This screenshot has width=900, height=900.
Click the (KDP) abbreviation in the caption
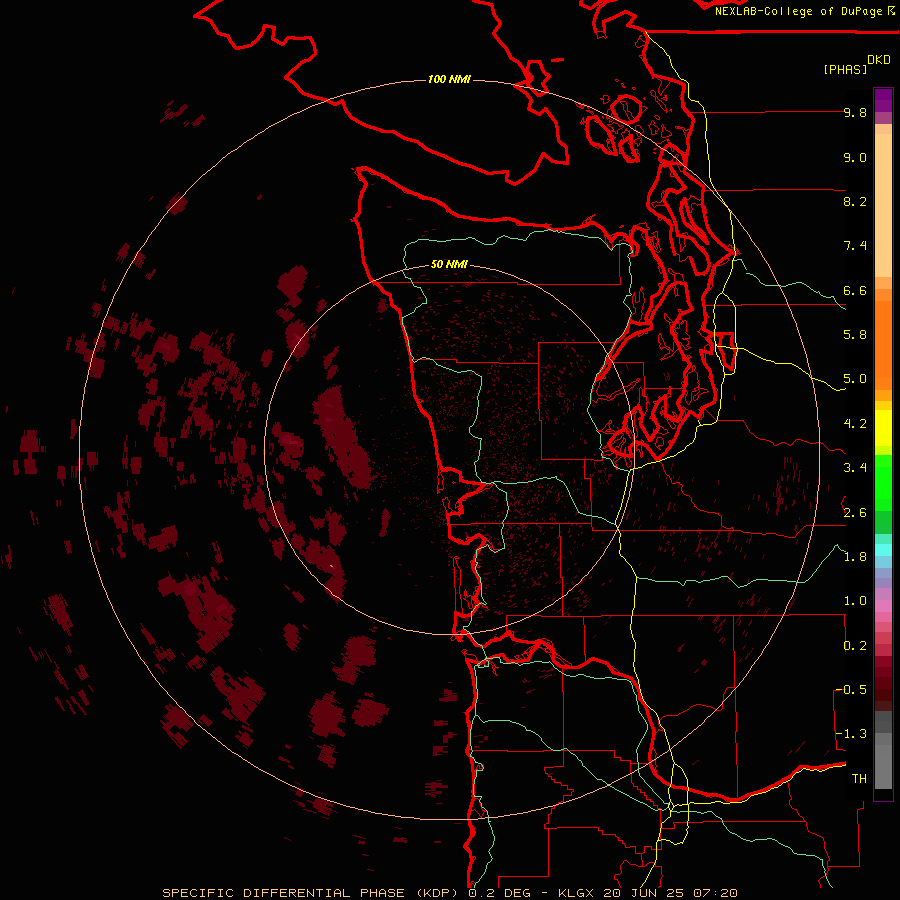(437, 893)
